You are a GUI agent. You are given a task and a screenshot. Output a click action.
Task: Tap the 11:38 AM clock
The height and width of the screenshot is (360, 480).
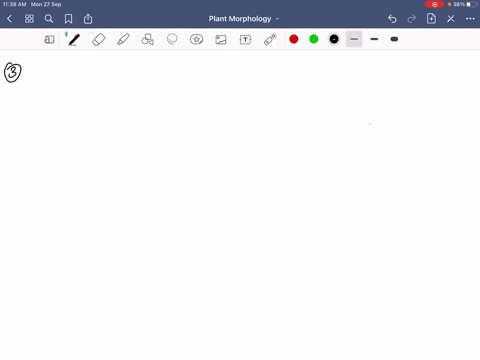14,4
